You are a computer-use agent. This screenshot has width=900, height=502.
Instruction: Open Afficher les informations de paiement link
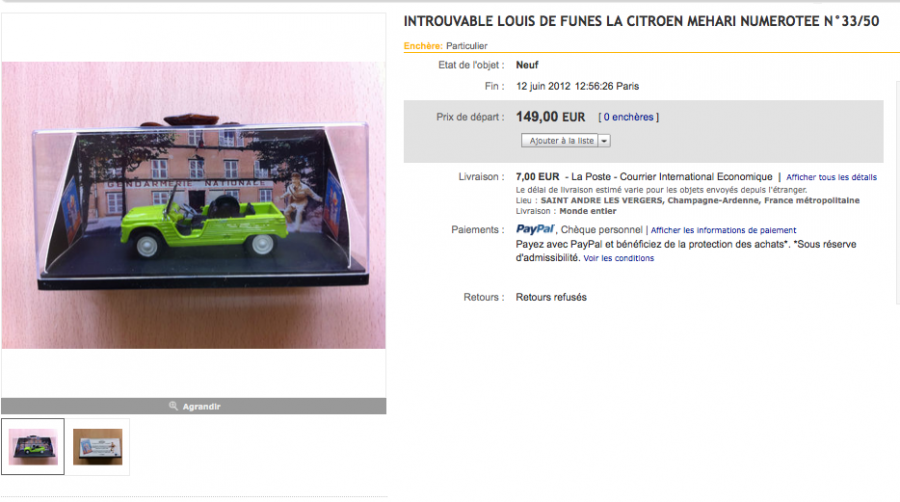(x=723, y=230)
